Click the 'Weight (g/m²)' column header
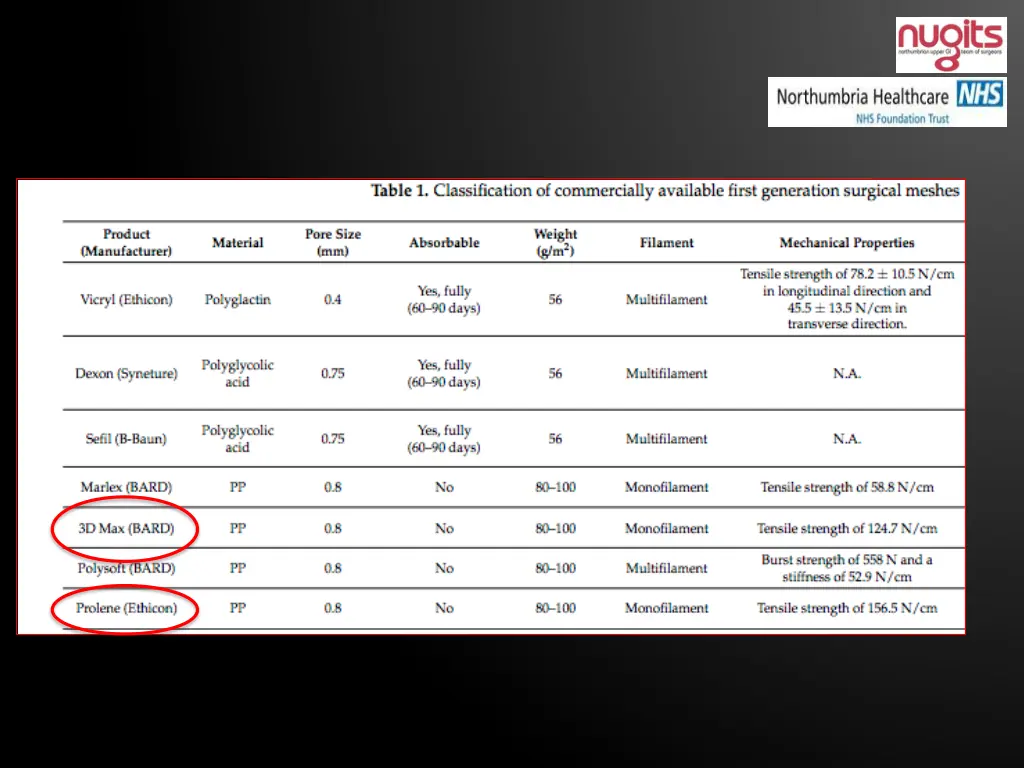Screen dimensions: 1024x768 [x=555, y=242]
